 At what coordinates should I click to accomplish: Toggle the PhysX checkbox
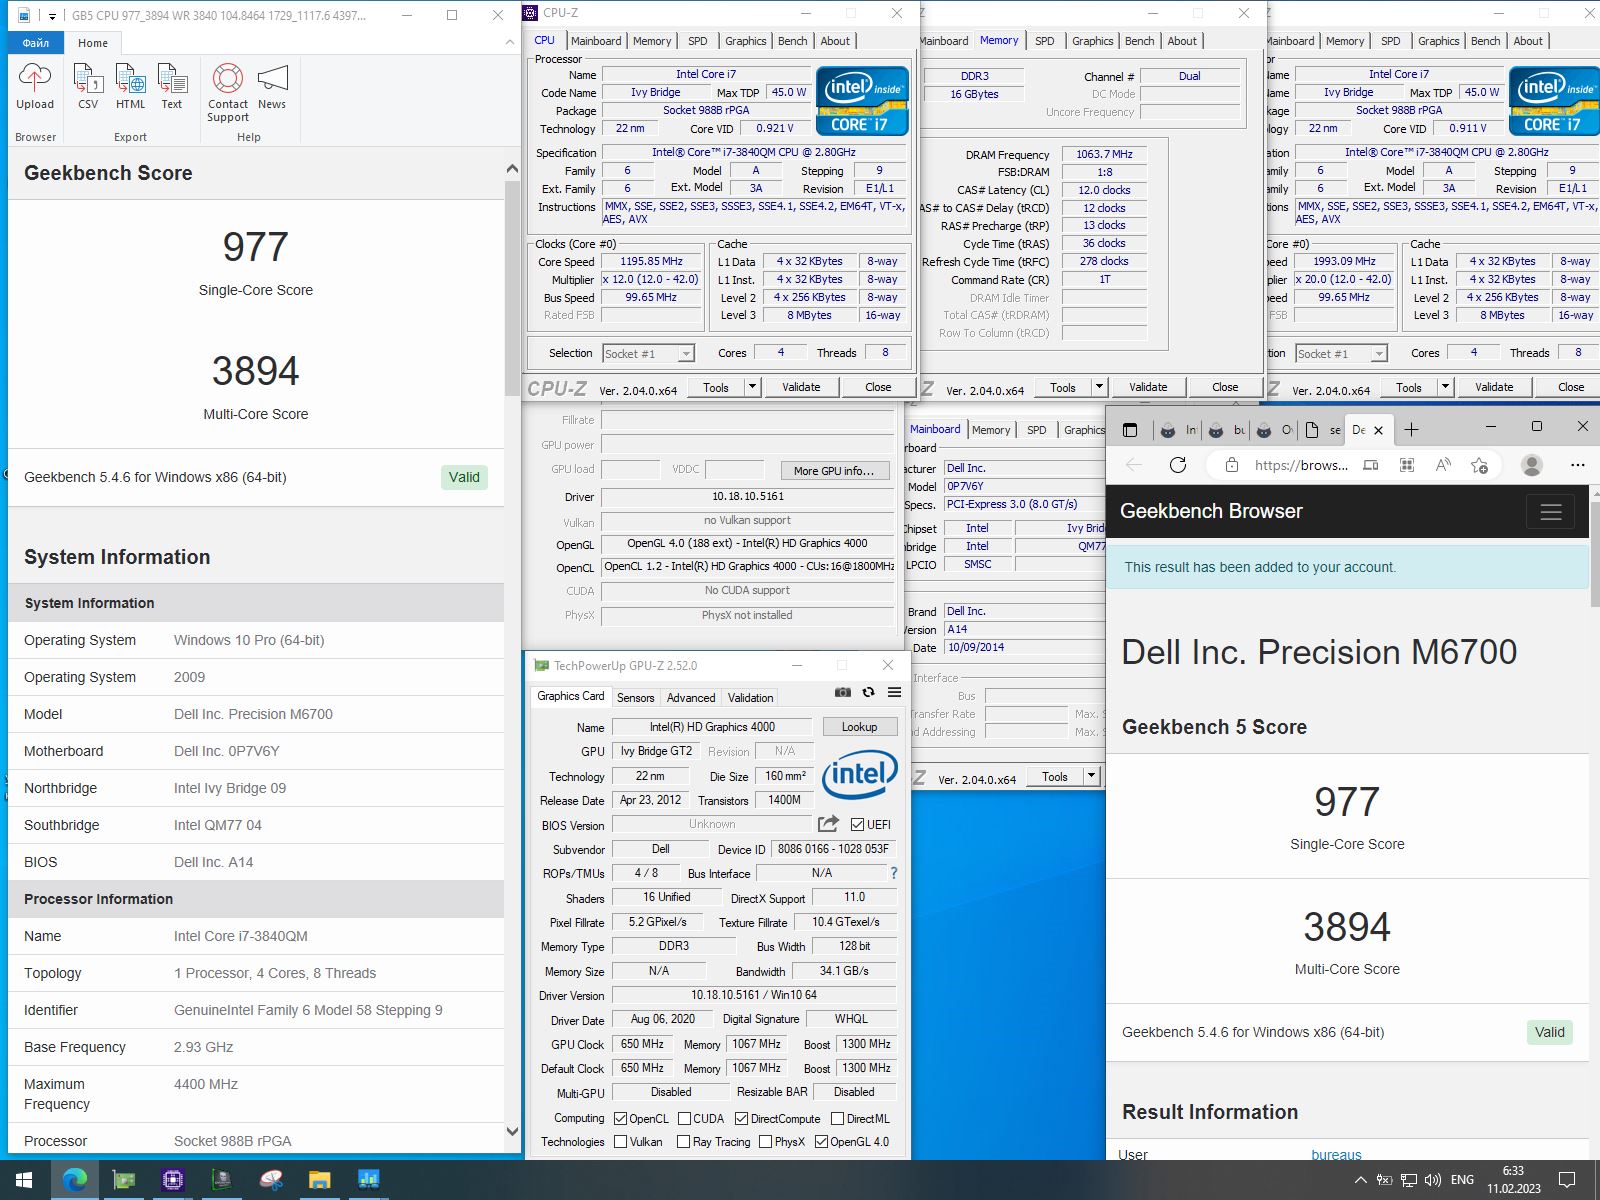(765, 1141)
